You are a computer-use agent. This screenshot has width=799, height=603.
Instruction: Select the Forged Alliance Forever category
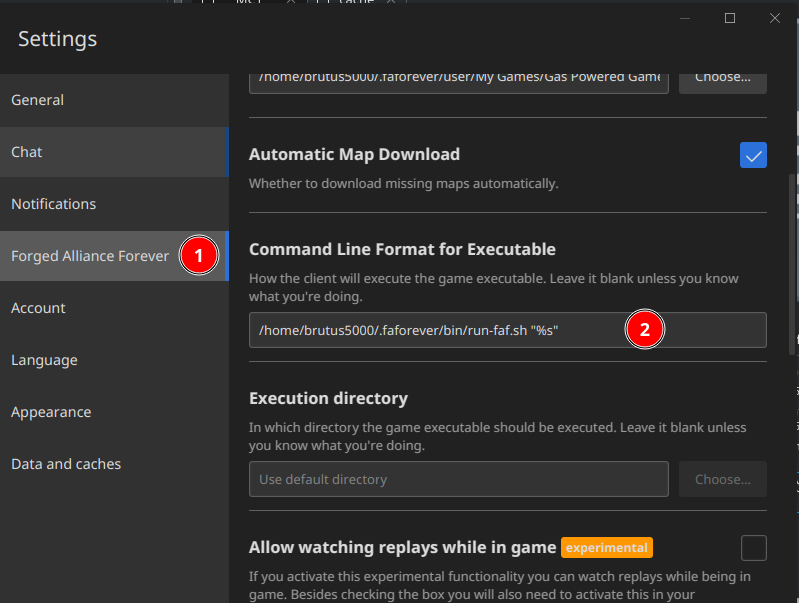tap(114, 256)
